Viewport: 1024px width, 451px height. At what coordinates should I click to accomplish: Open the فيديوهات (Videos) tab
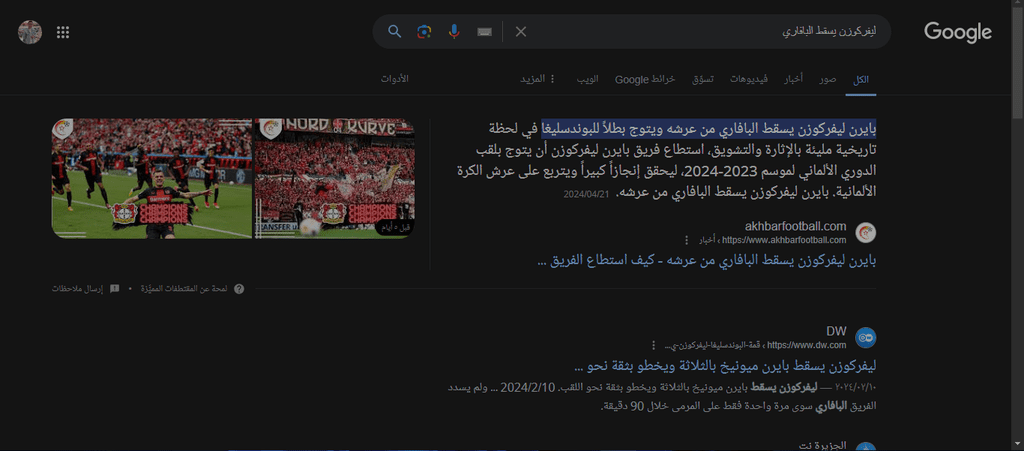[x=748, y=79]
